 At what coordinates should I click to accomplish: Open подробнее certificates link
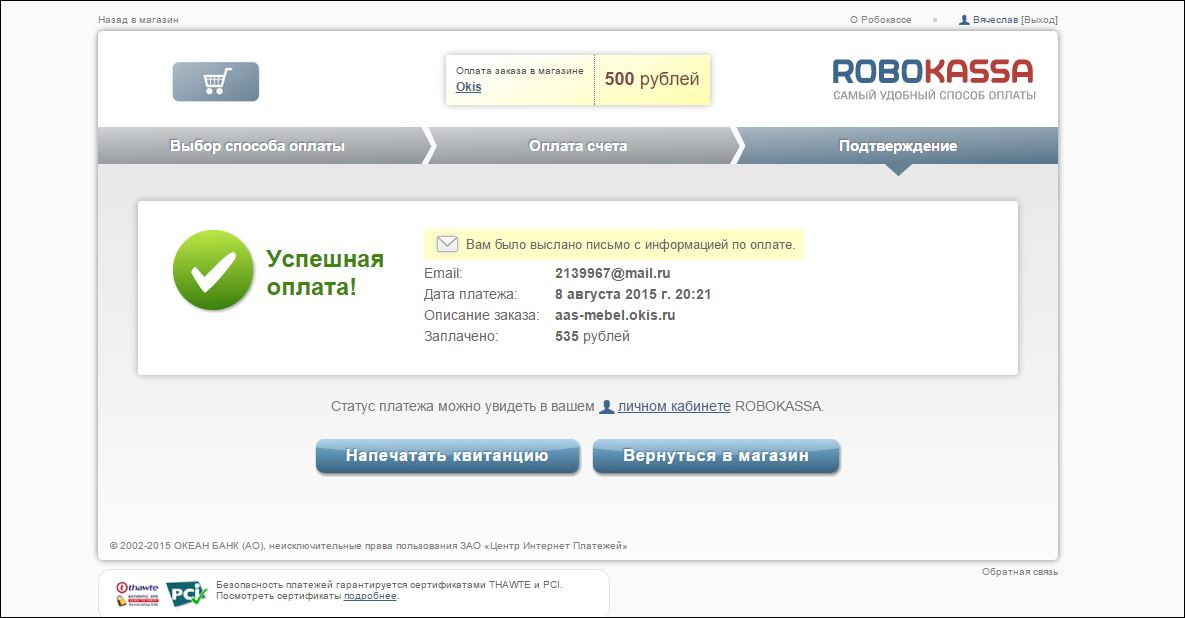[370, 596]
